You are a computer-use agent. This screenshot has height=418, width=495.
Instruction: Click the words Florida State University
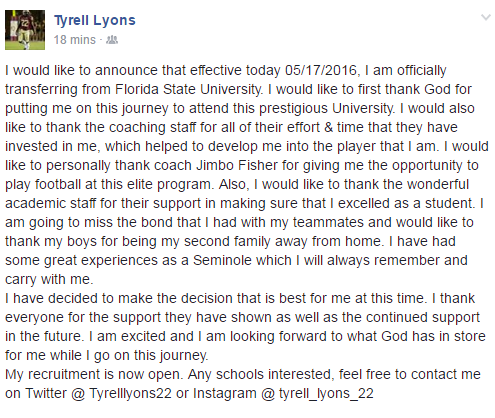[x=188, y=90]
